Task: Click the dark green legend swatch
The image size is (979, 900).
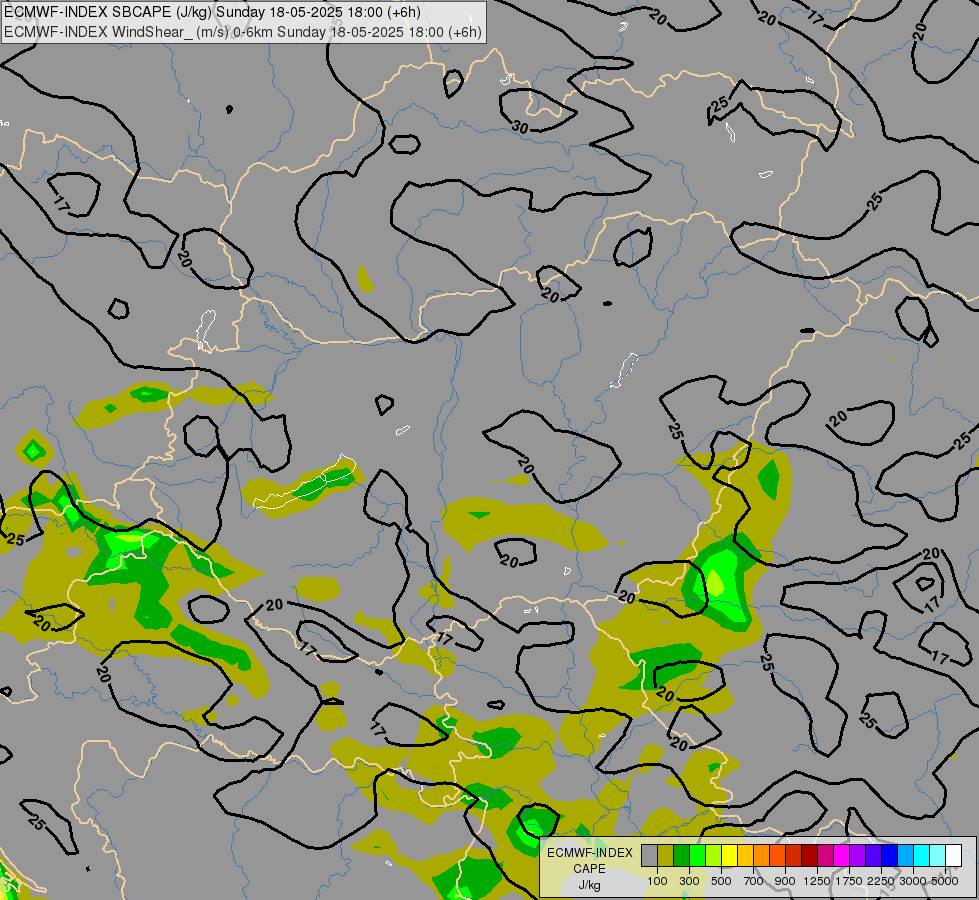Action: tap(681, 856)
